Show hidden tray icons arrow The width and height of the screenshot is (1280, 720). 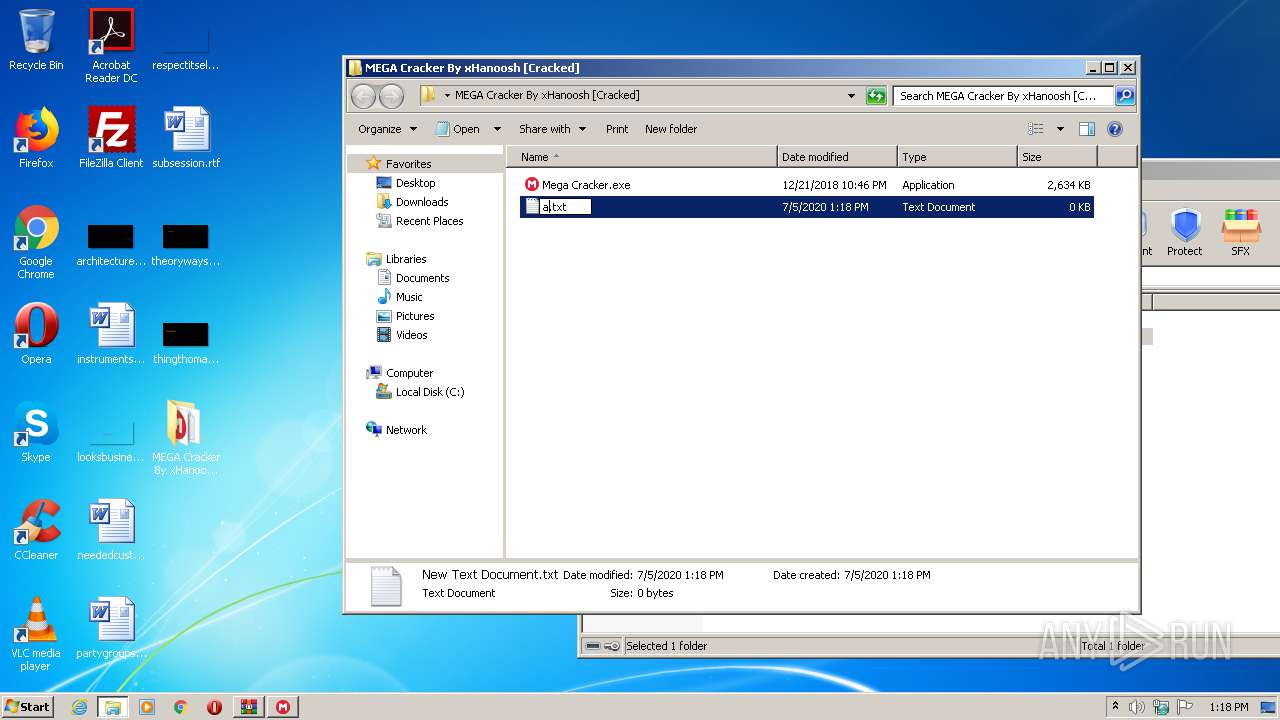[1115, 707]
